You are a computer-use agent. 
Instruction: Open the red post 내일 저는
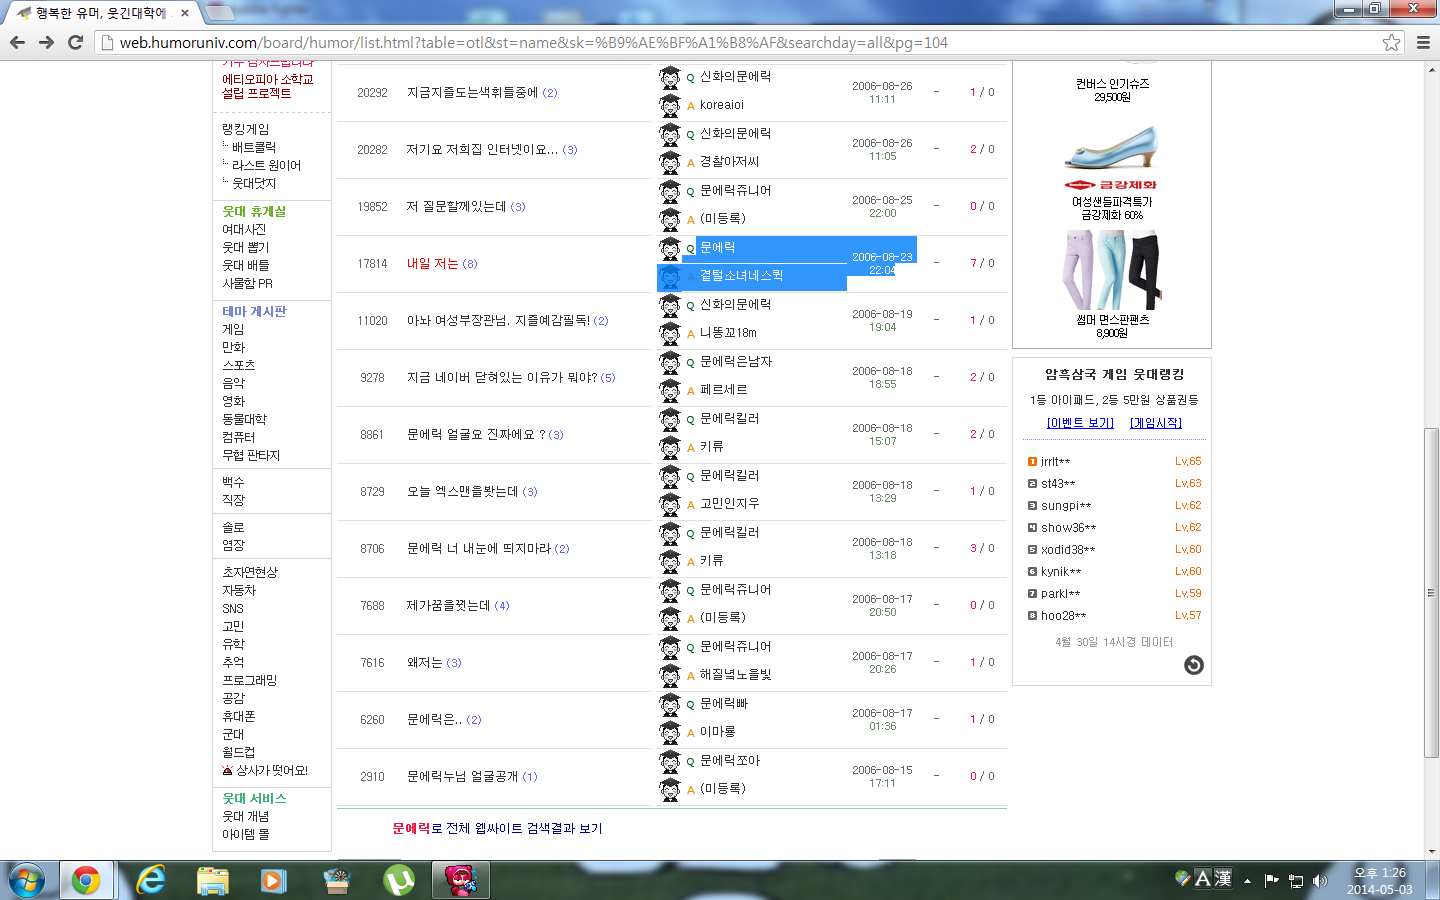click(x=432, y=263)
